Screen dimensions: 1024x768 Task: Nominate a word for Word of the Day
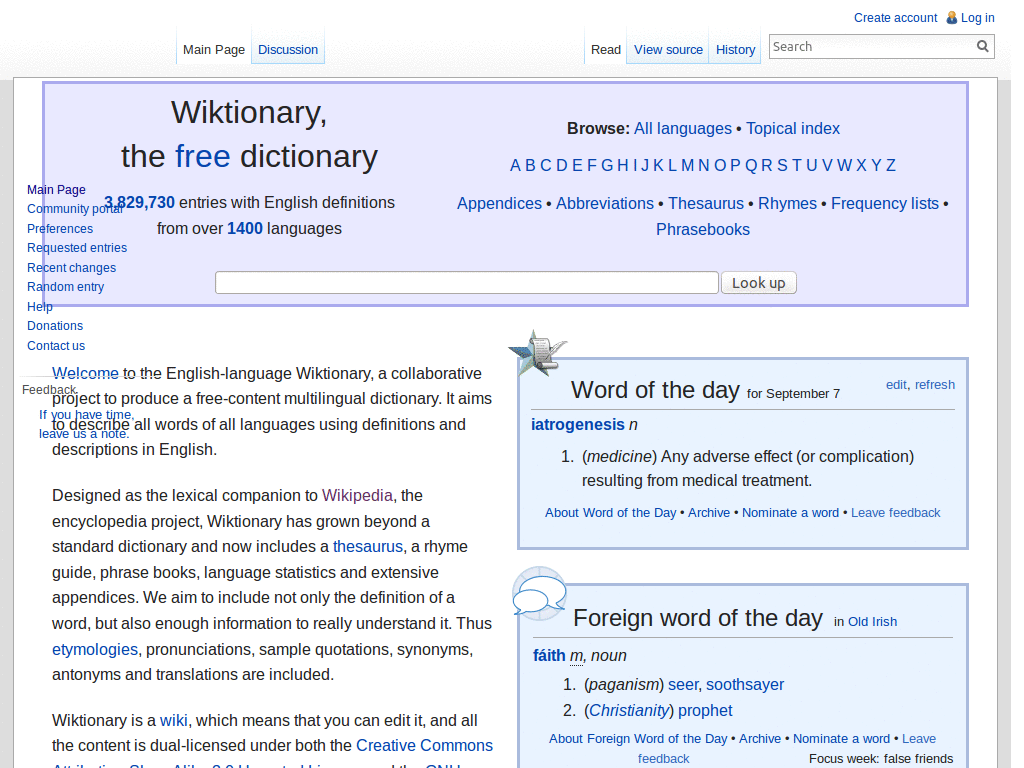coord(790,513)
